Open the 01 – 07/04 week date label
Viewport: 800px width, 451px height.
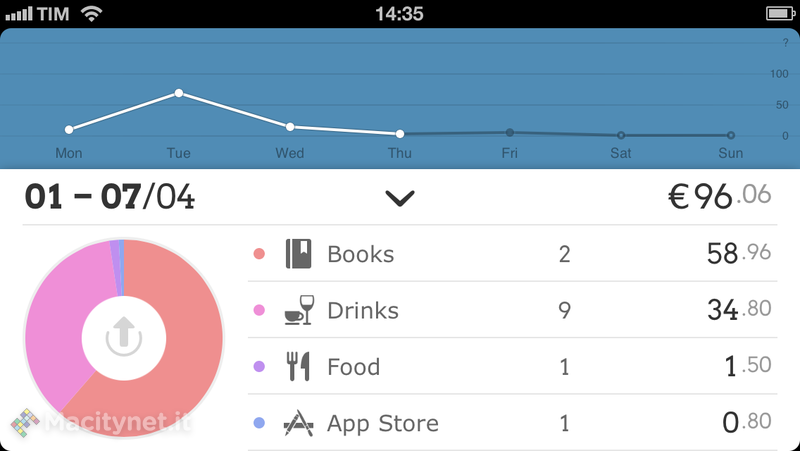[x=110, y=197]
